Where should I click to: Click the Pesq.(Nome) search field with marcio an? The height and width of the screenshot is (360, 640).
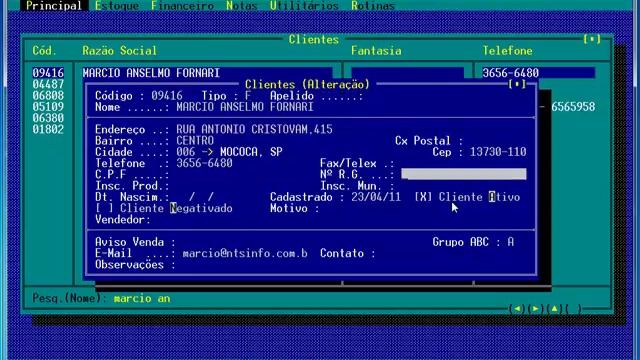[142, 299]
